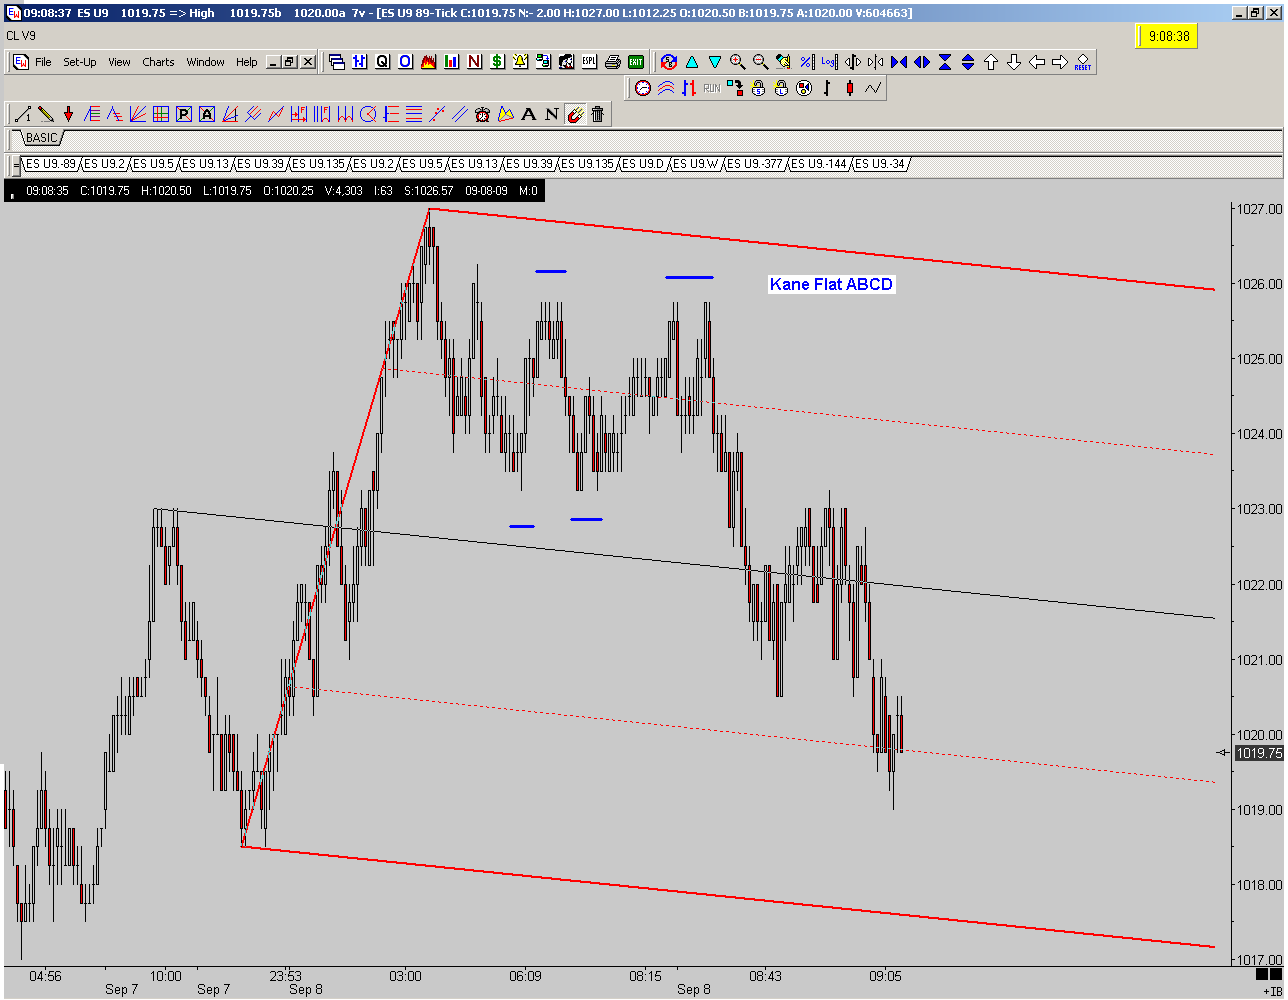Click the alarm clock alert icon
Image resolution: width=1288 pixels, height=1000 pixels.
click(482, 114)
